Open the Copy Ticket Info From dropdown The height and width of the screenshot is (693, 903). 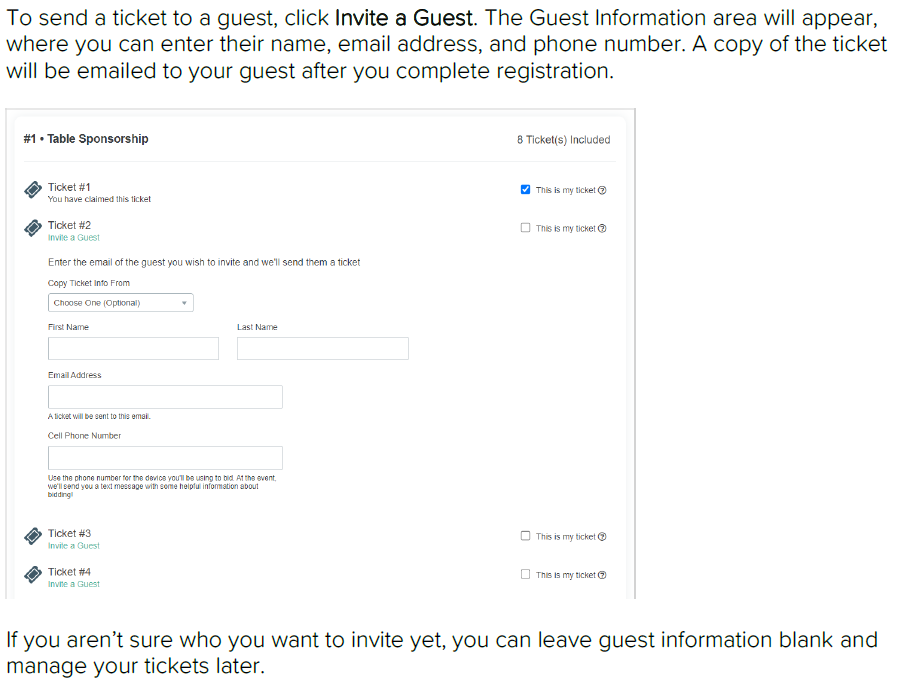click(120, 303)
